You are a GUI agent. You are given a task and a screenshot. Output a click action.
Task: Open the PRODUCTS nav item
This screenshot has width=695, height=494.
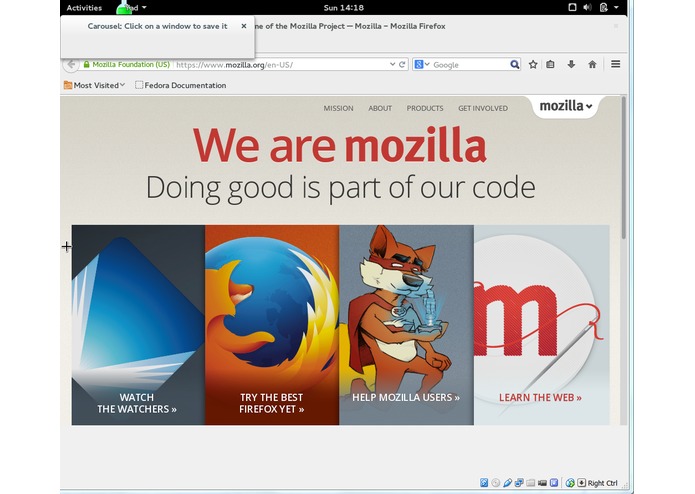tap(425, 108)
